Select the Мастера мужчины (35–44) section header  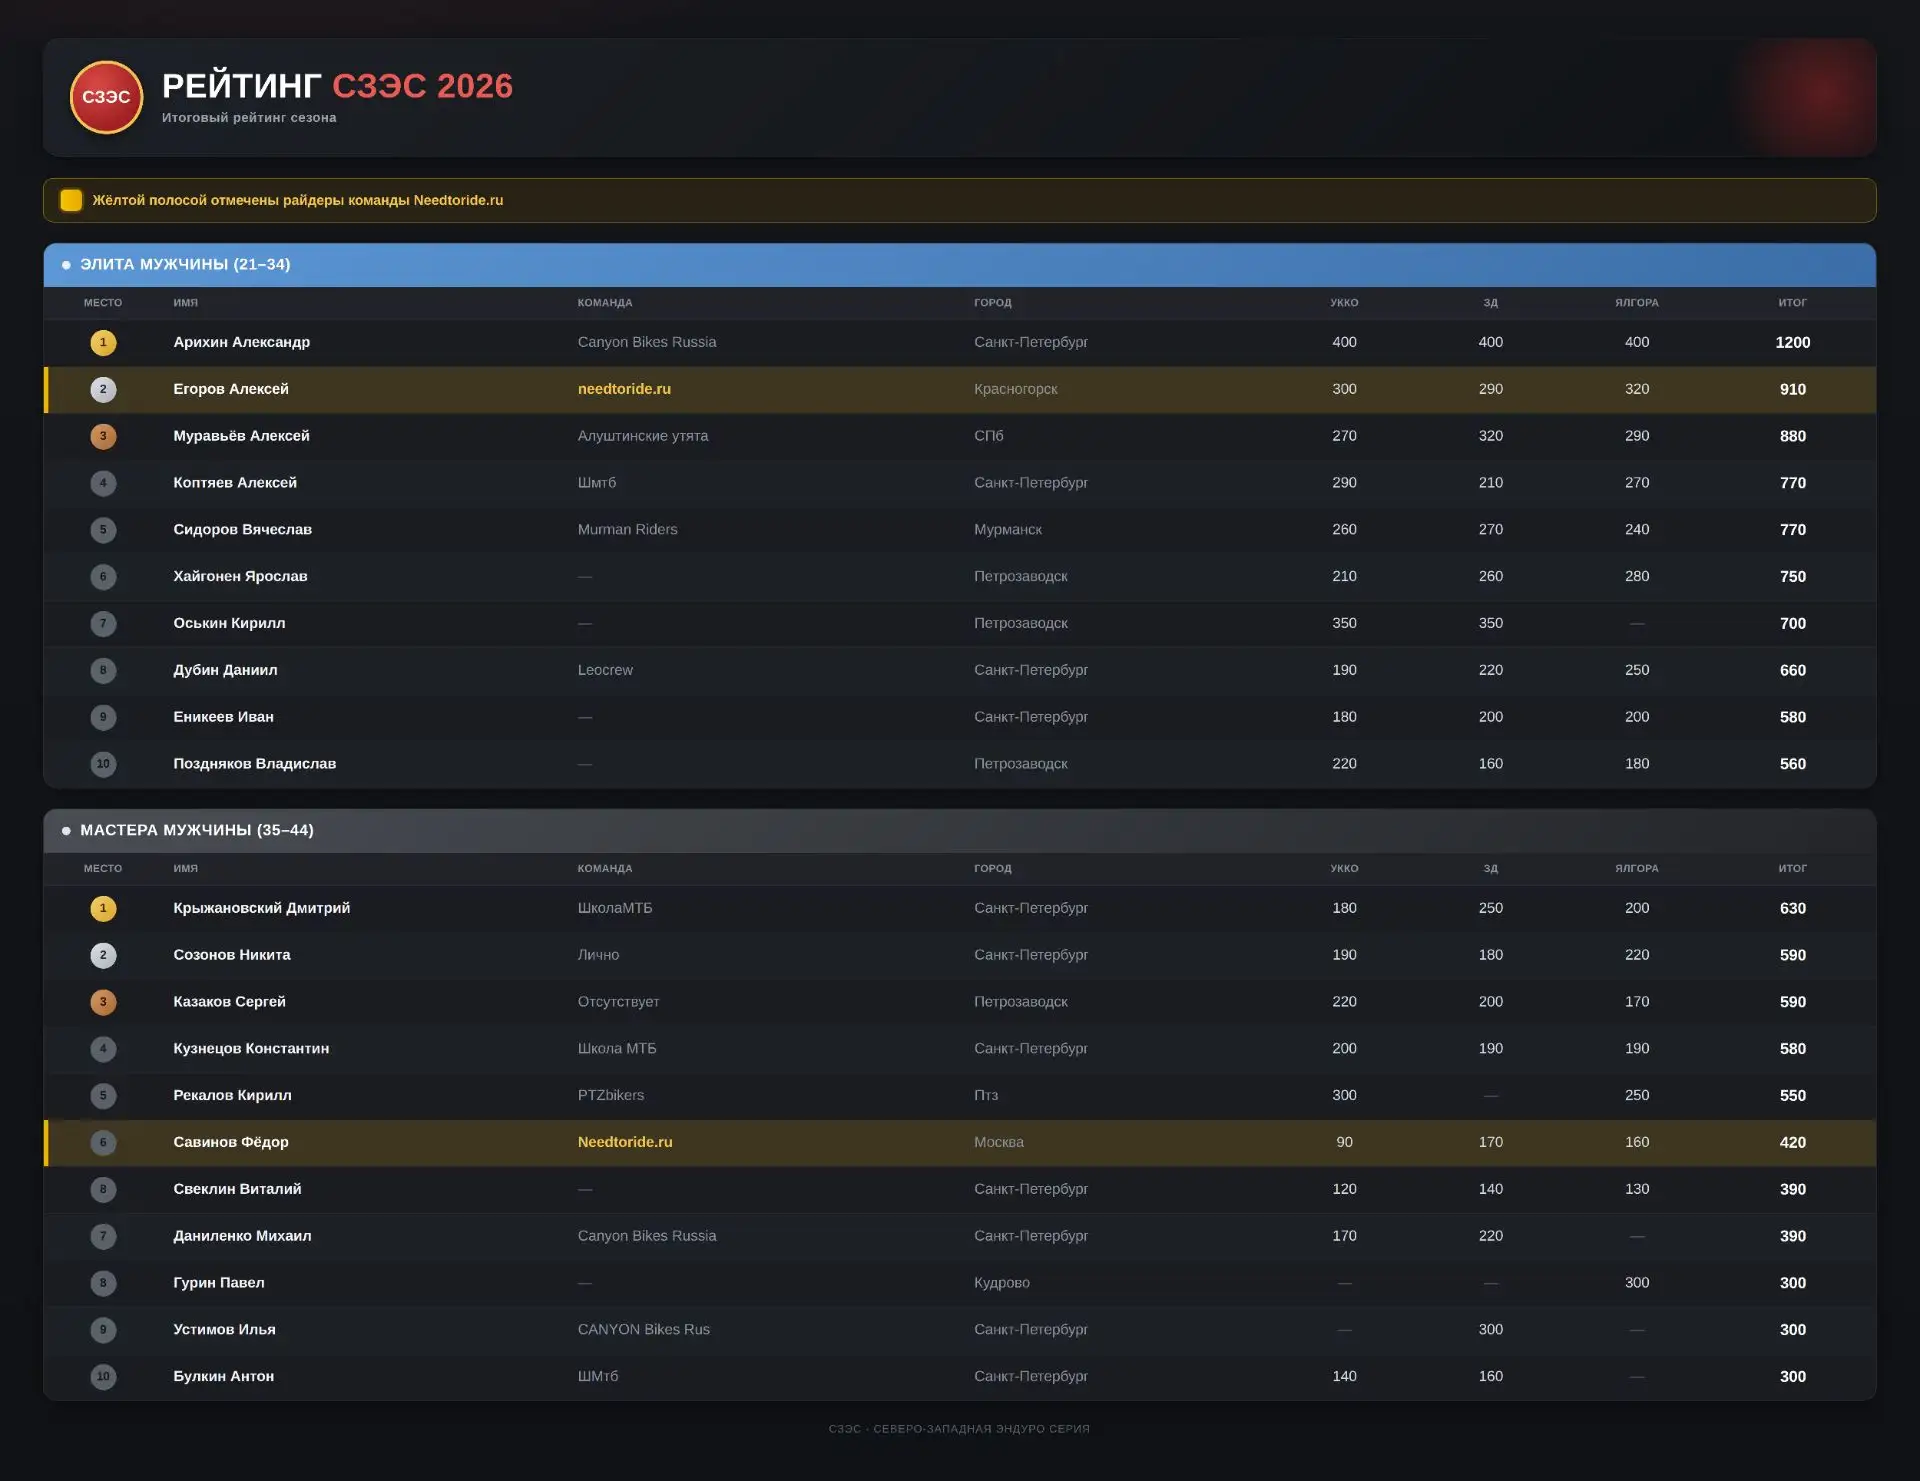(959, 831)
